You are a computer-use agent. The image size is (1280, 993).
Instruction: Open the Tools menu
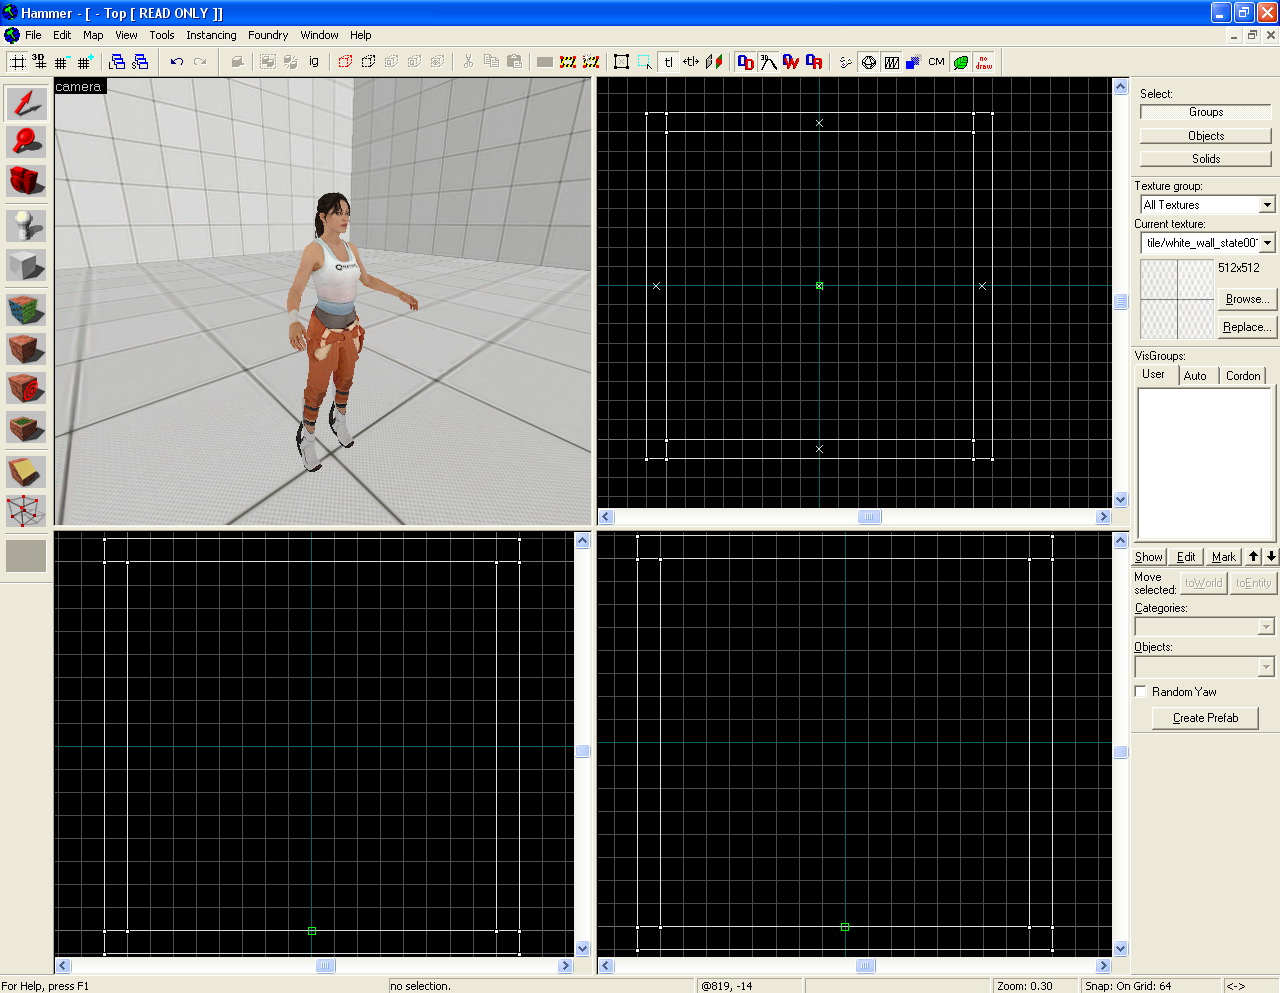pos(162,35)
